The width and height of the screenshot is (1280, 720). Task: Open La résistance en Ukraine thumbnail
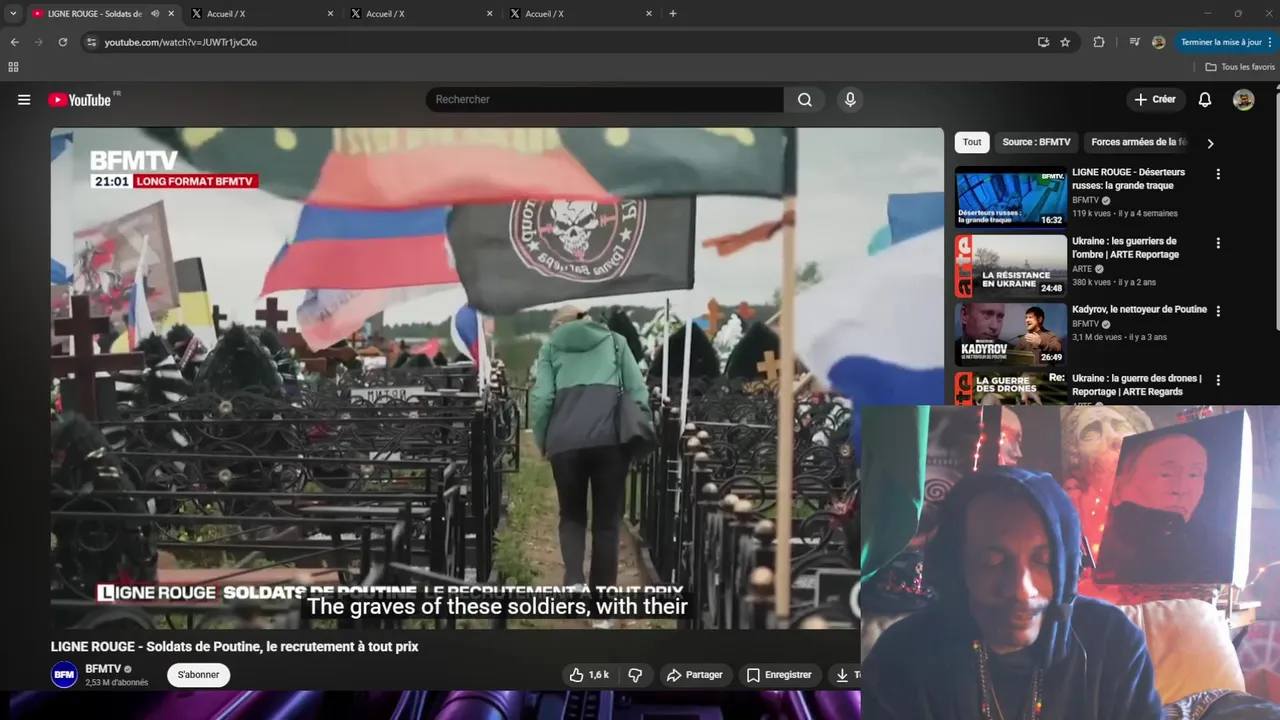coord(1011,266)
